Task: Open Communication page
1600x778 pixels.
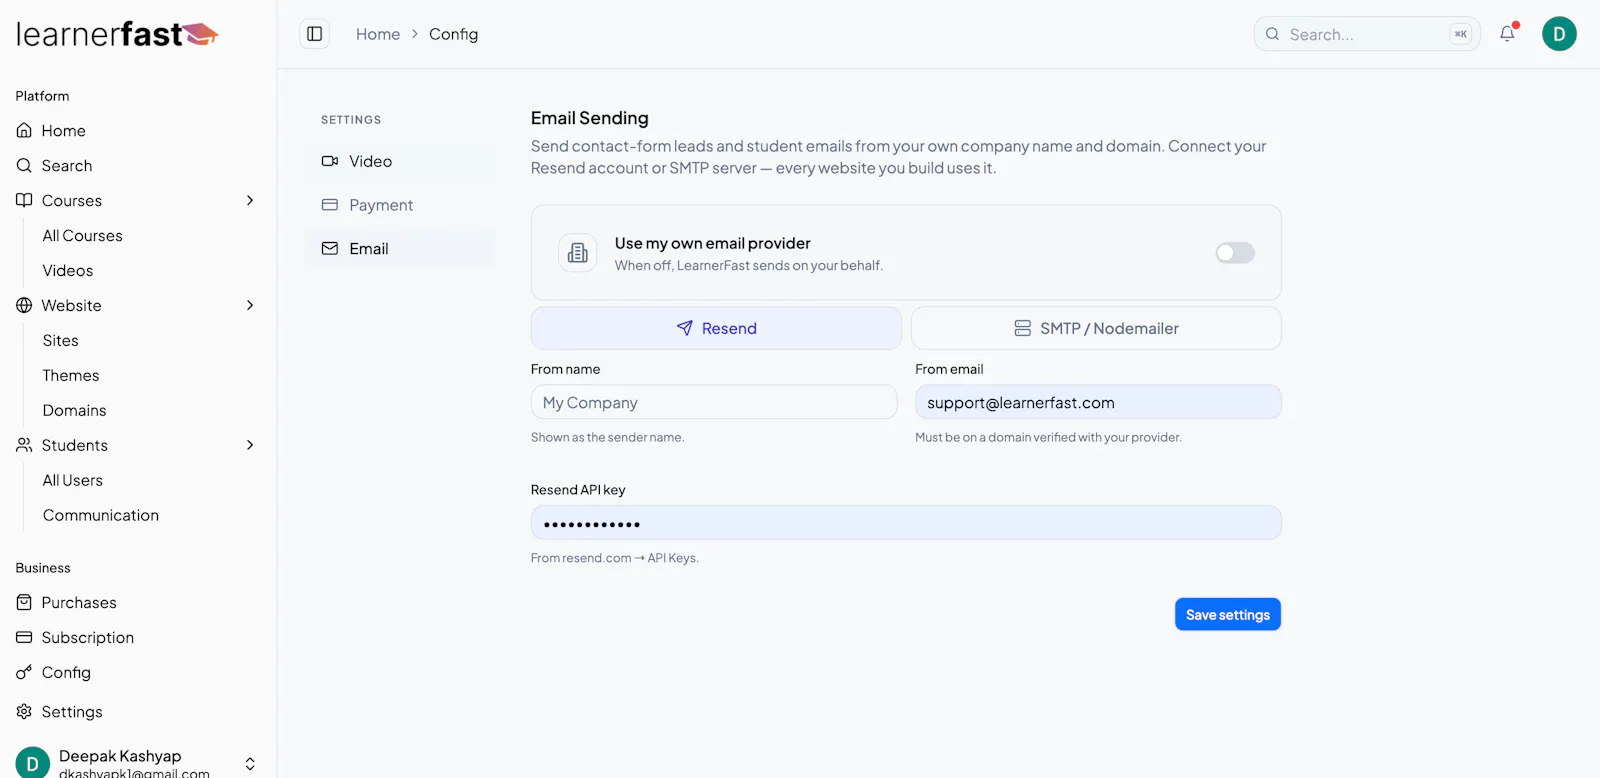Action: coord(101,515)
